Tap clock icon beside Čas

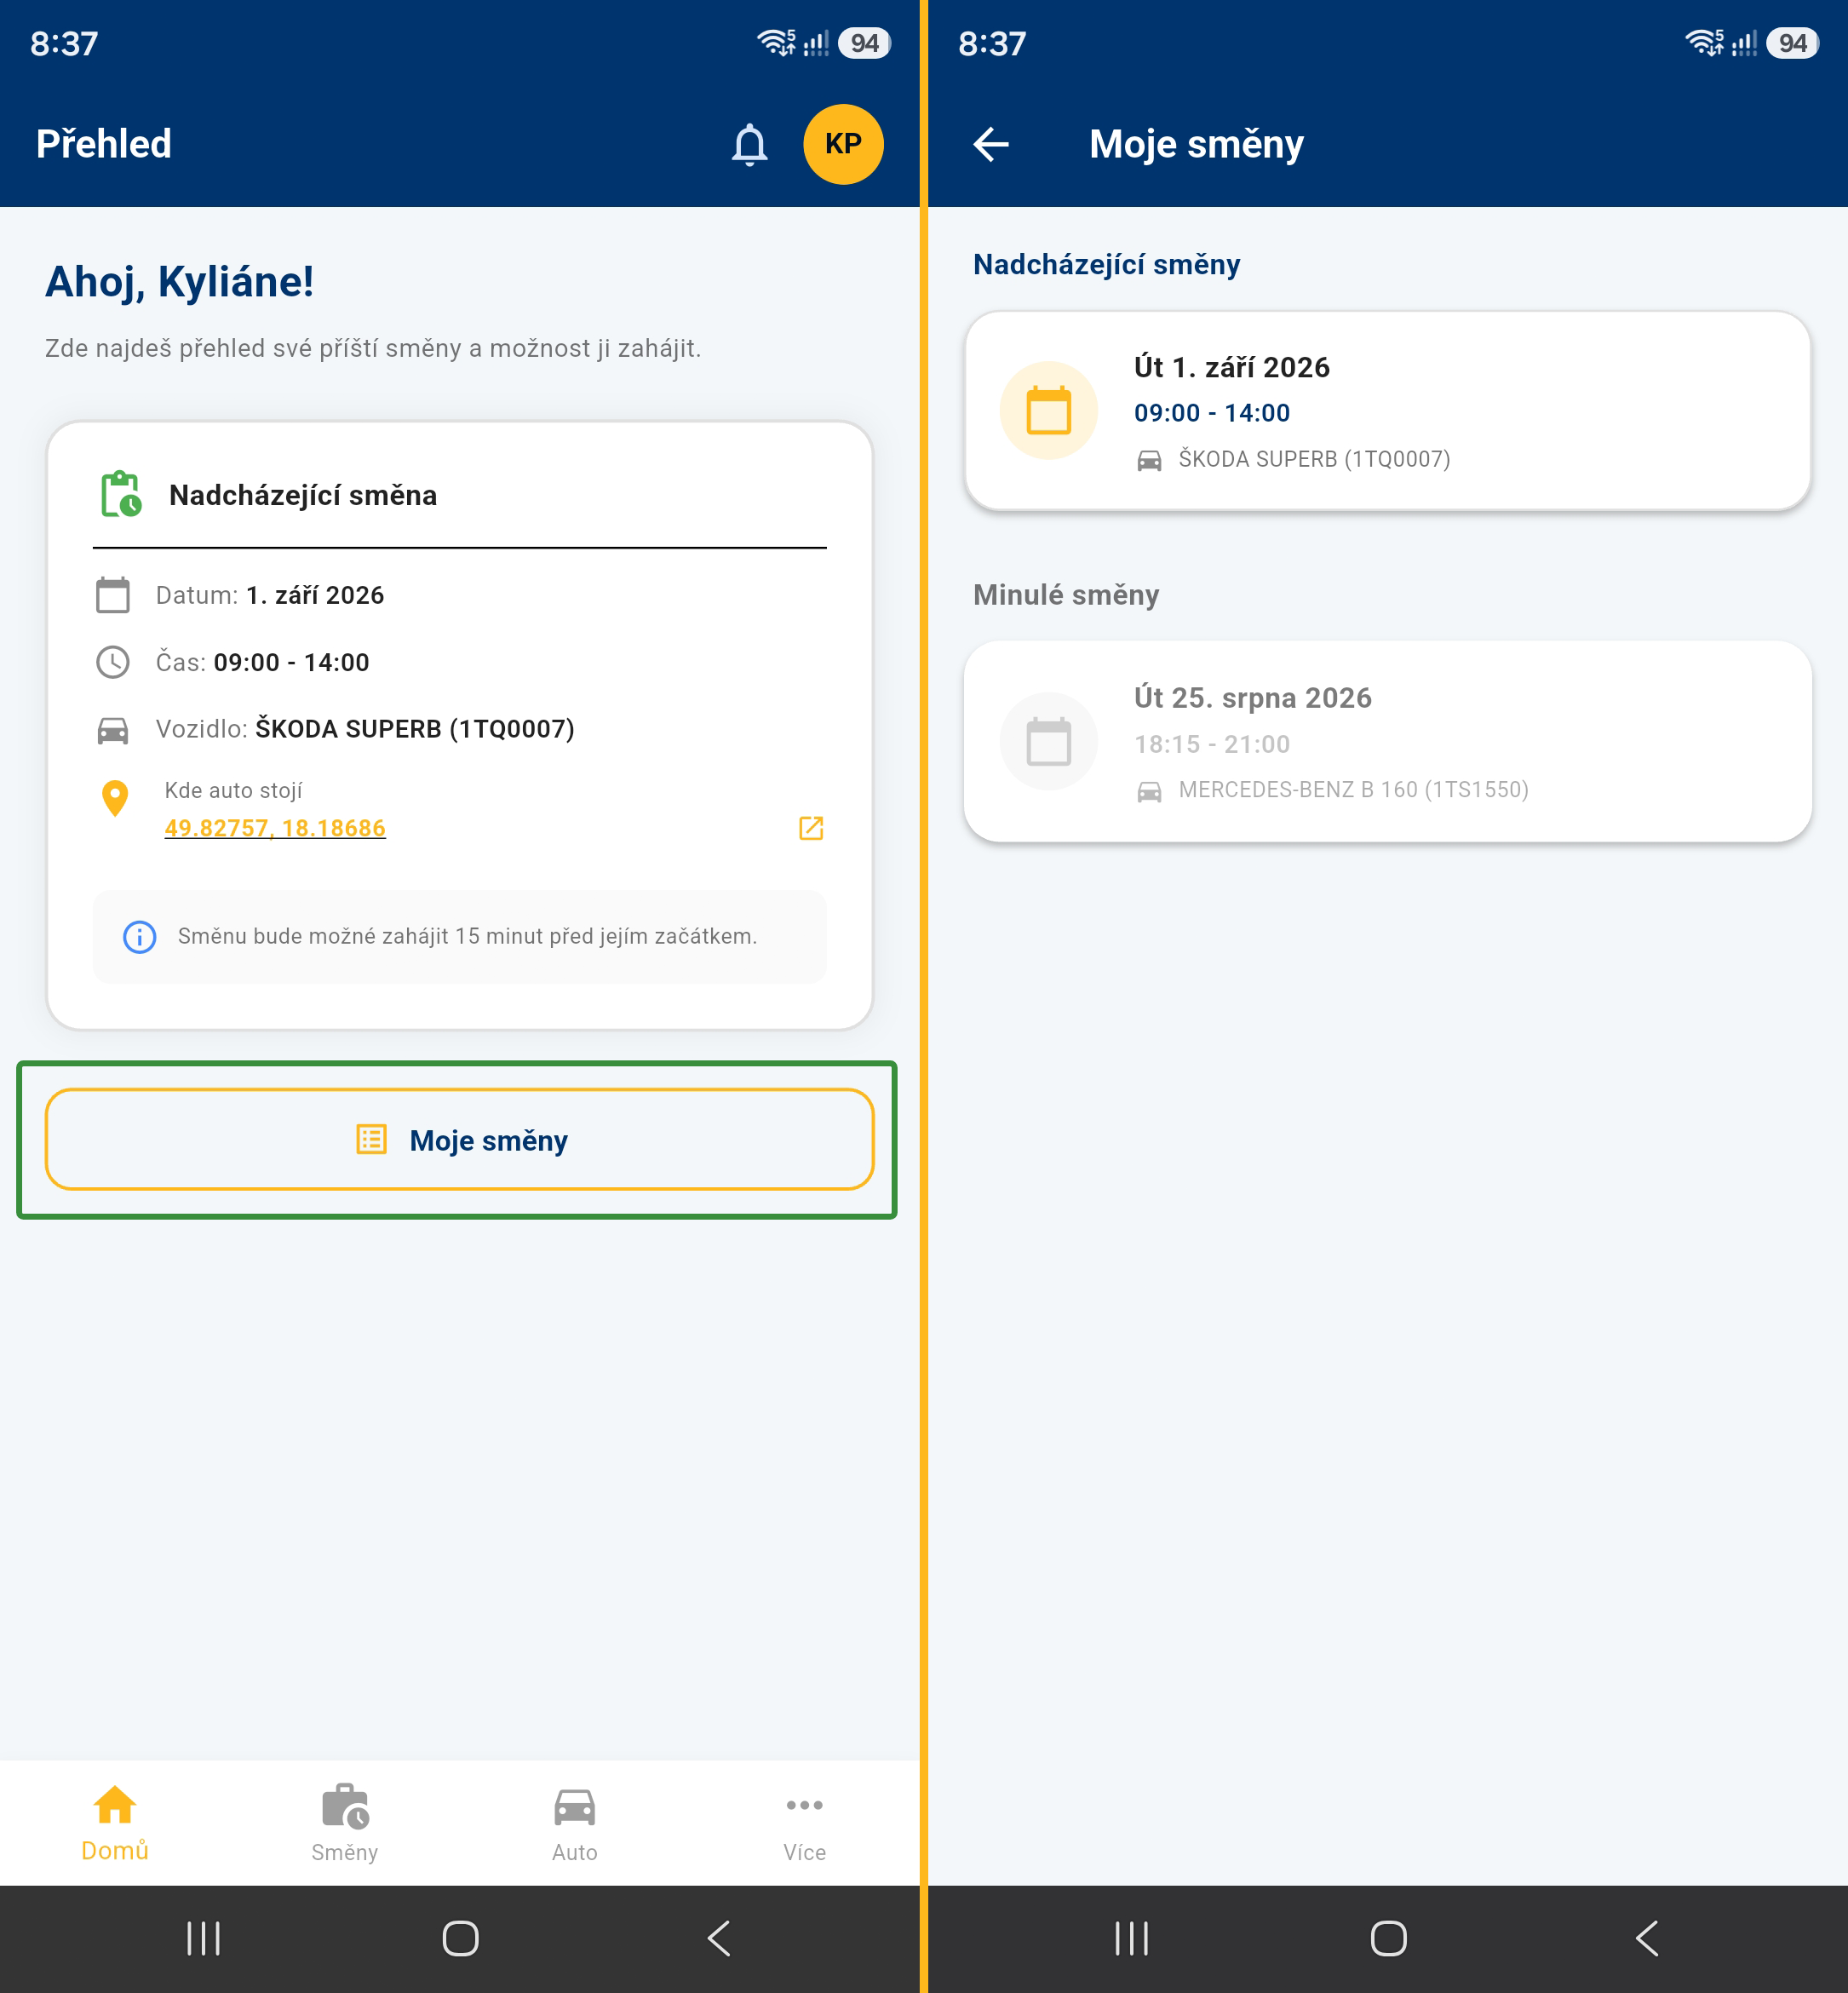pos(113,662)
